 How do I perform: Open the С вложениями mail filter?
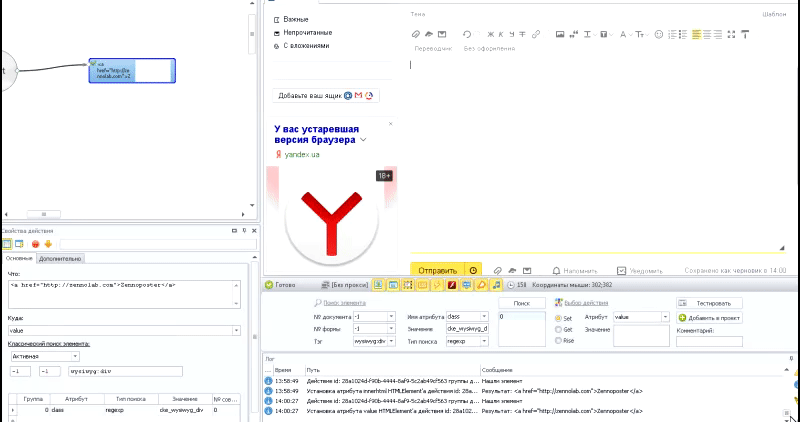[x=306, y=46]
